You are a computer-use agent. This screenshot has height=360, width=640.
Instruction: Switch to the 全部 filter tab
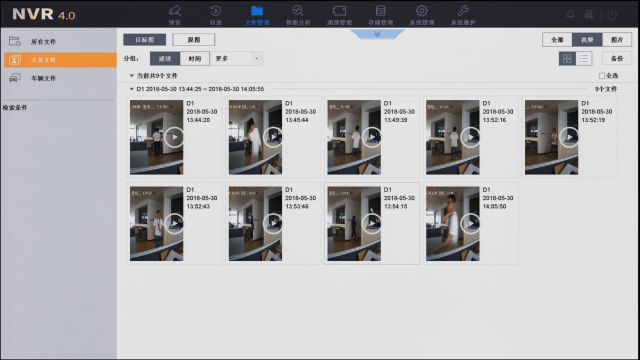click(x=557, y=40)
